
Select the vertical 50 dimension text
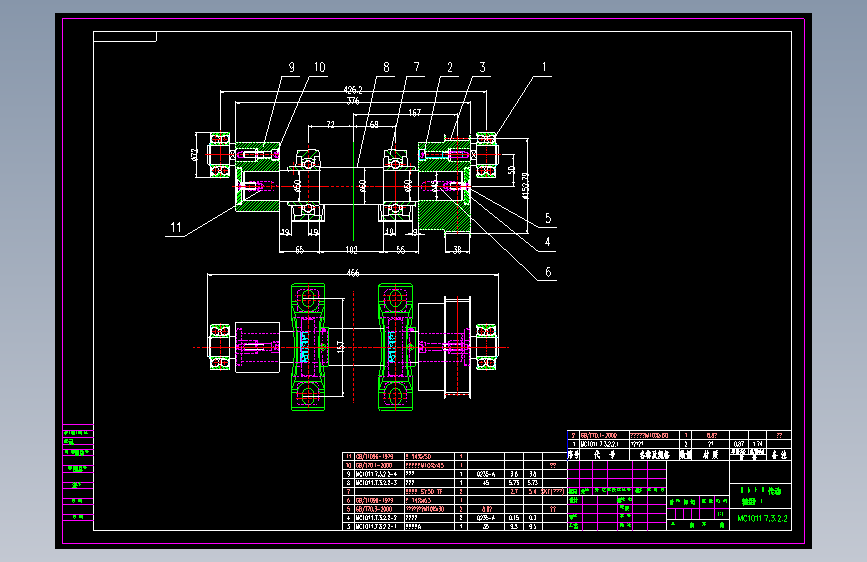click(x=511, y=170)
